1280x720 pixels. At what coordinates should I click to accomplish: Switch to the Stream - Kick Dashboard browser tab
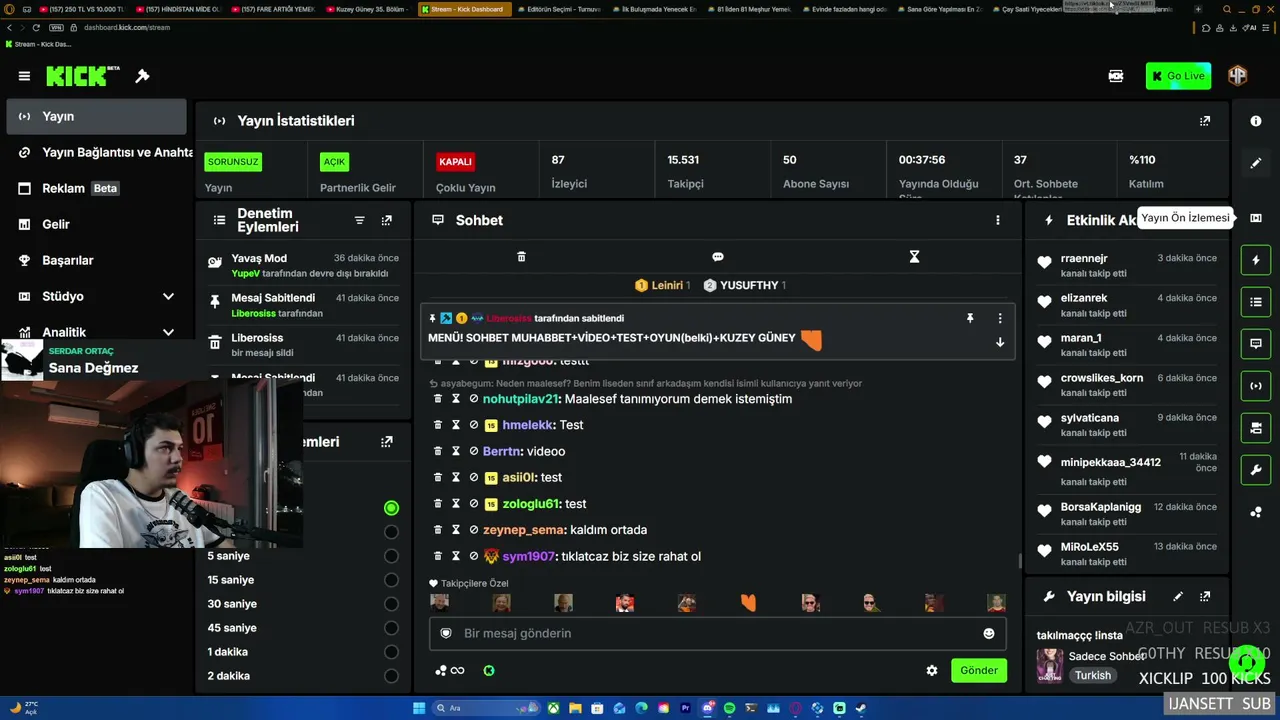(465, 9)
